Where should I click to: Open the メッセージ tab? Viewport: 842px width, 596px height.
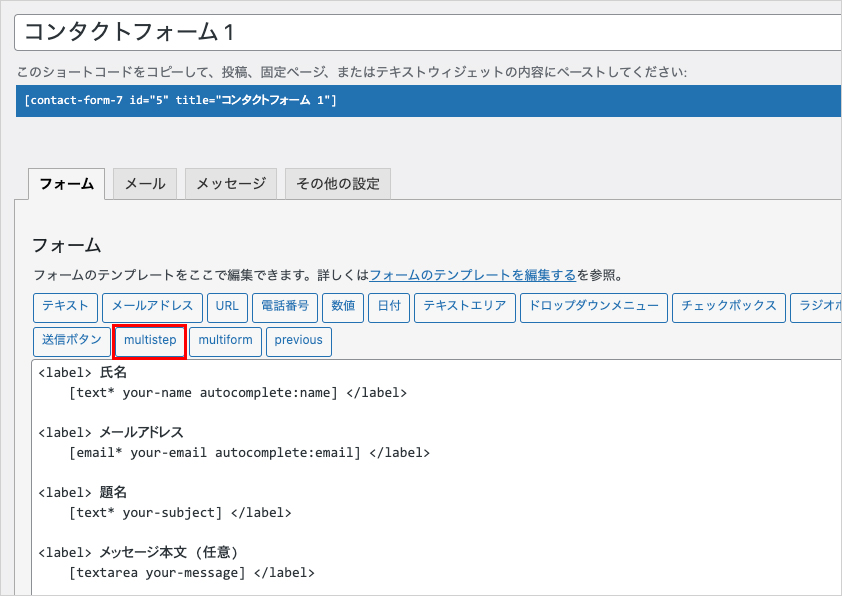pyautogui.click(x=231, y=184)
